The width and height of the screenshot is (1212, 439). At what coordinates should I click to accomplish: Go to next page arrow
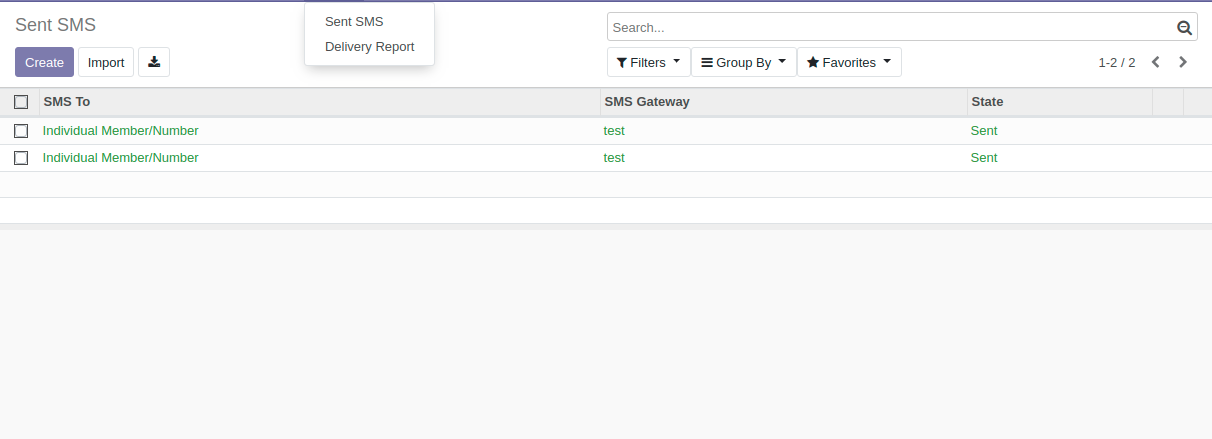[x=1183, y=62]
